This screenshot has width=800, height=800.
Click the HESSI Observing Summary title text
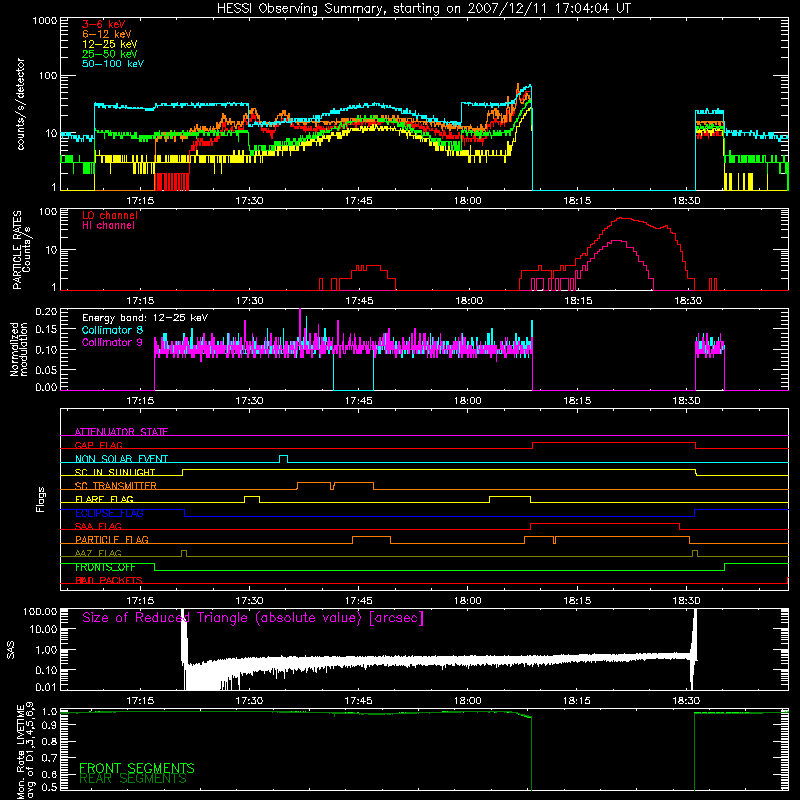[423, 9]
